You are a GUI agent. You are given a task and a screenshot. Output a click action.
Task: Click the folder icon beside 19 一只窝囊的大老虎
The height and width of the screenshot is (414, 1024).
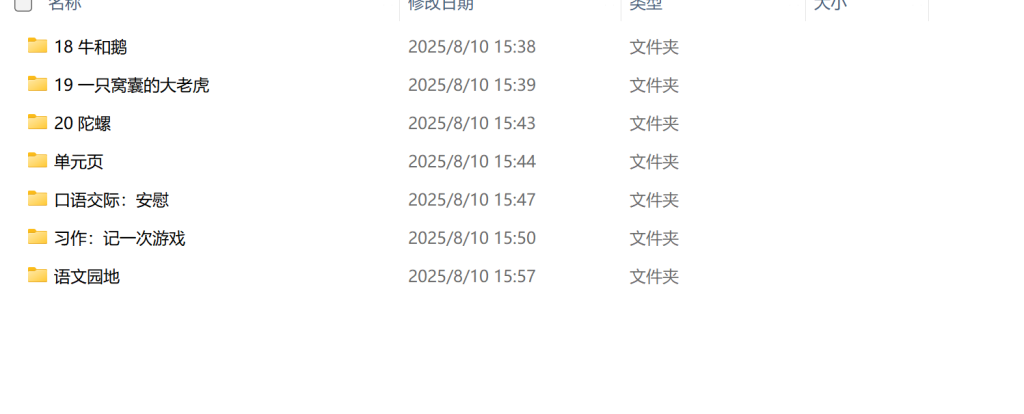(x=37, y=84)
